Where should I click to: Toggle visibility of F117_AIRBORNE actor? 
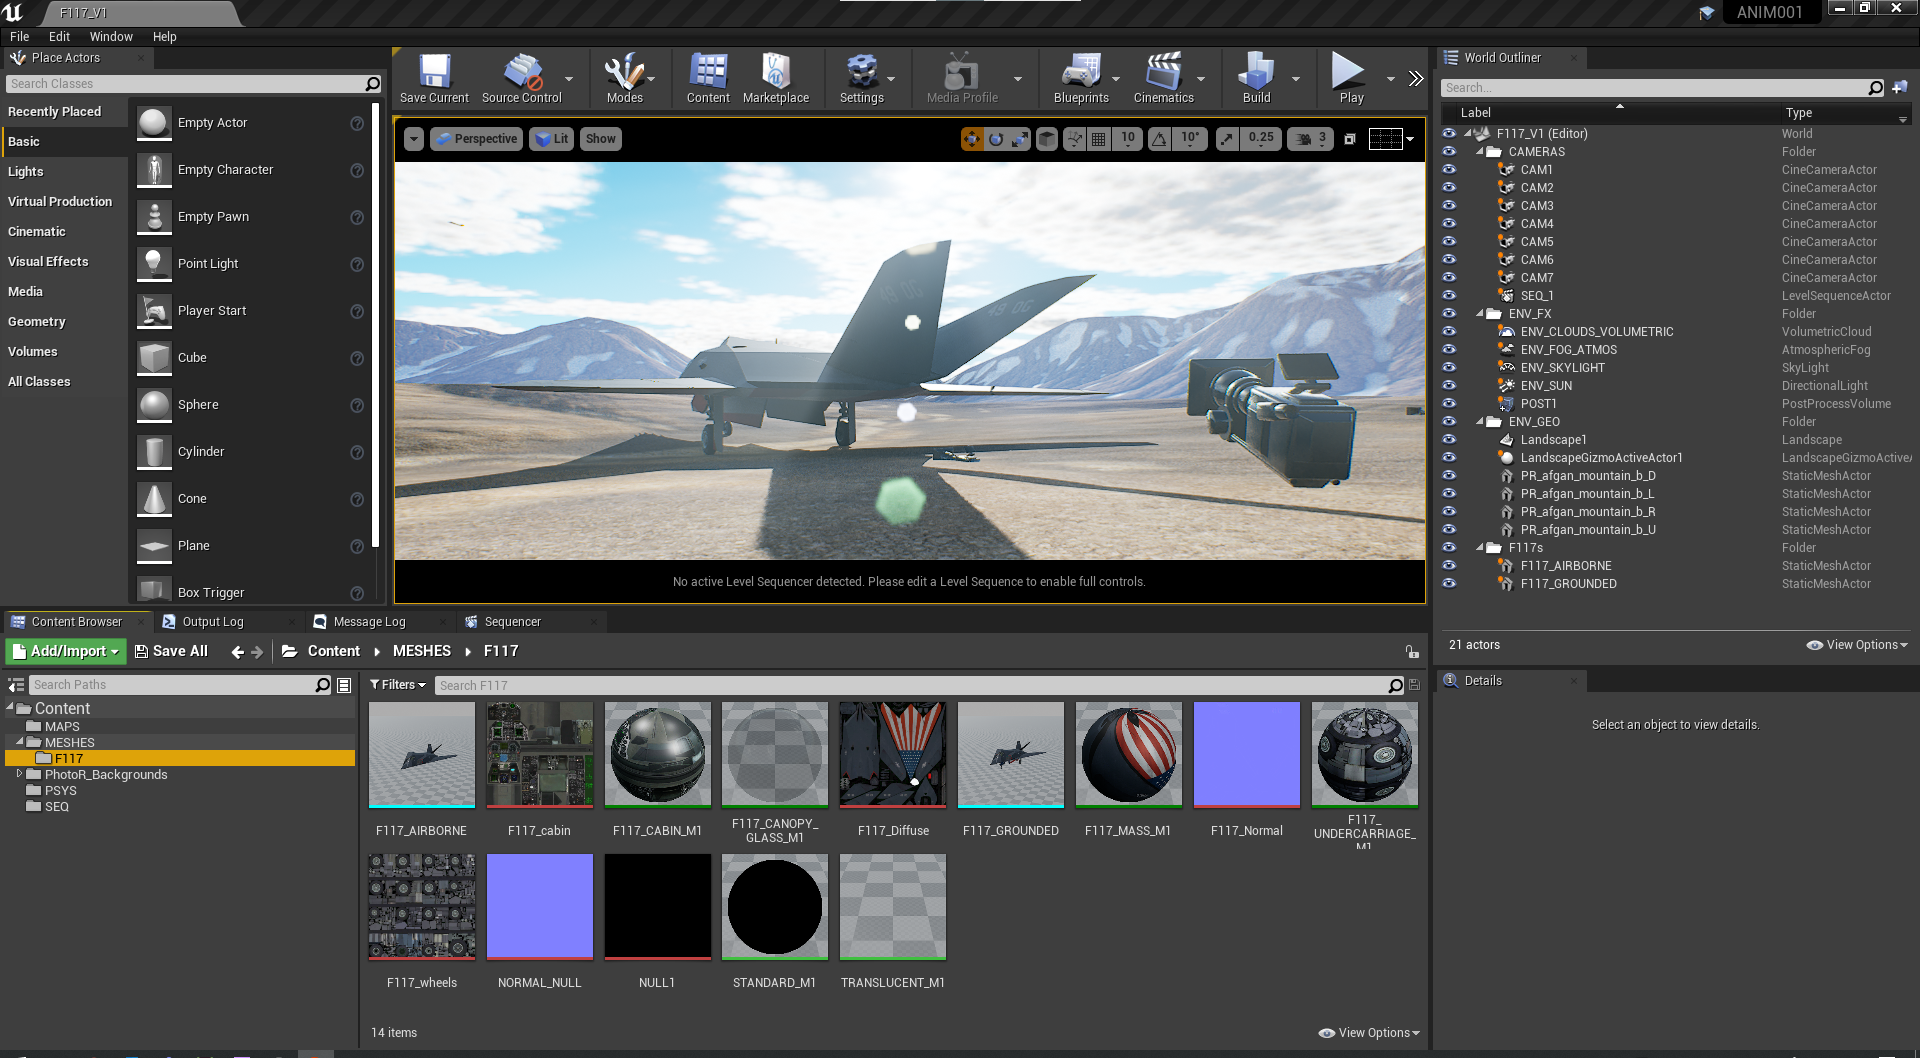(x=1449, y=566)
